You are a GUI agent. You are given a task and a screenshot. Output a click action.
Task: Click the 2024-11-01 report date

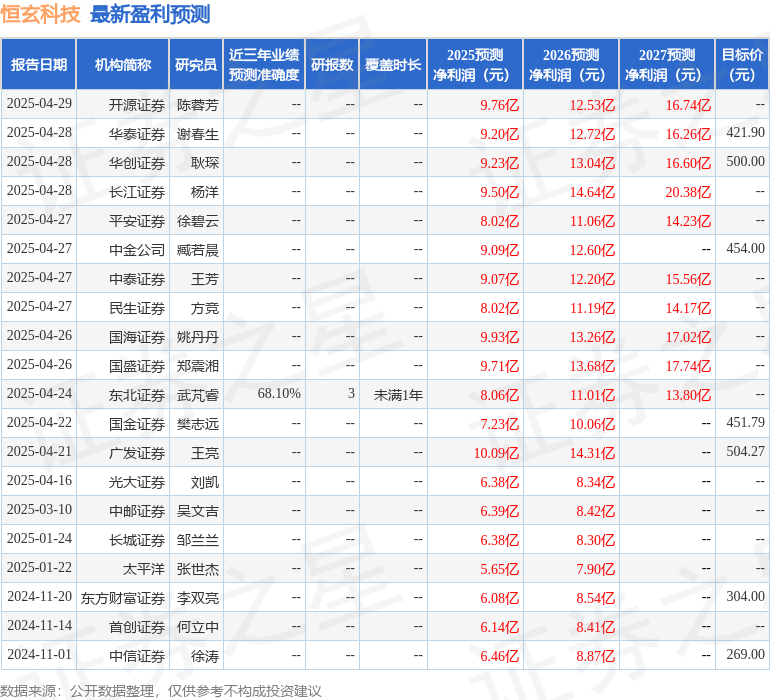pyautogui.click(x=39, y=654)
